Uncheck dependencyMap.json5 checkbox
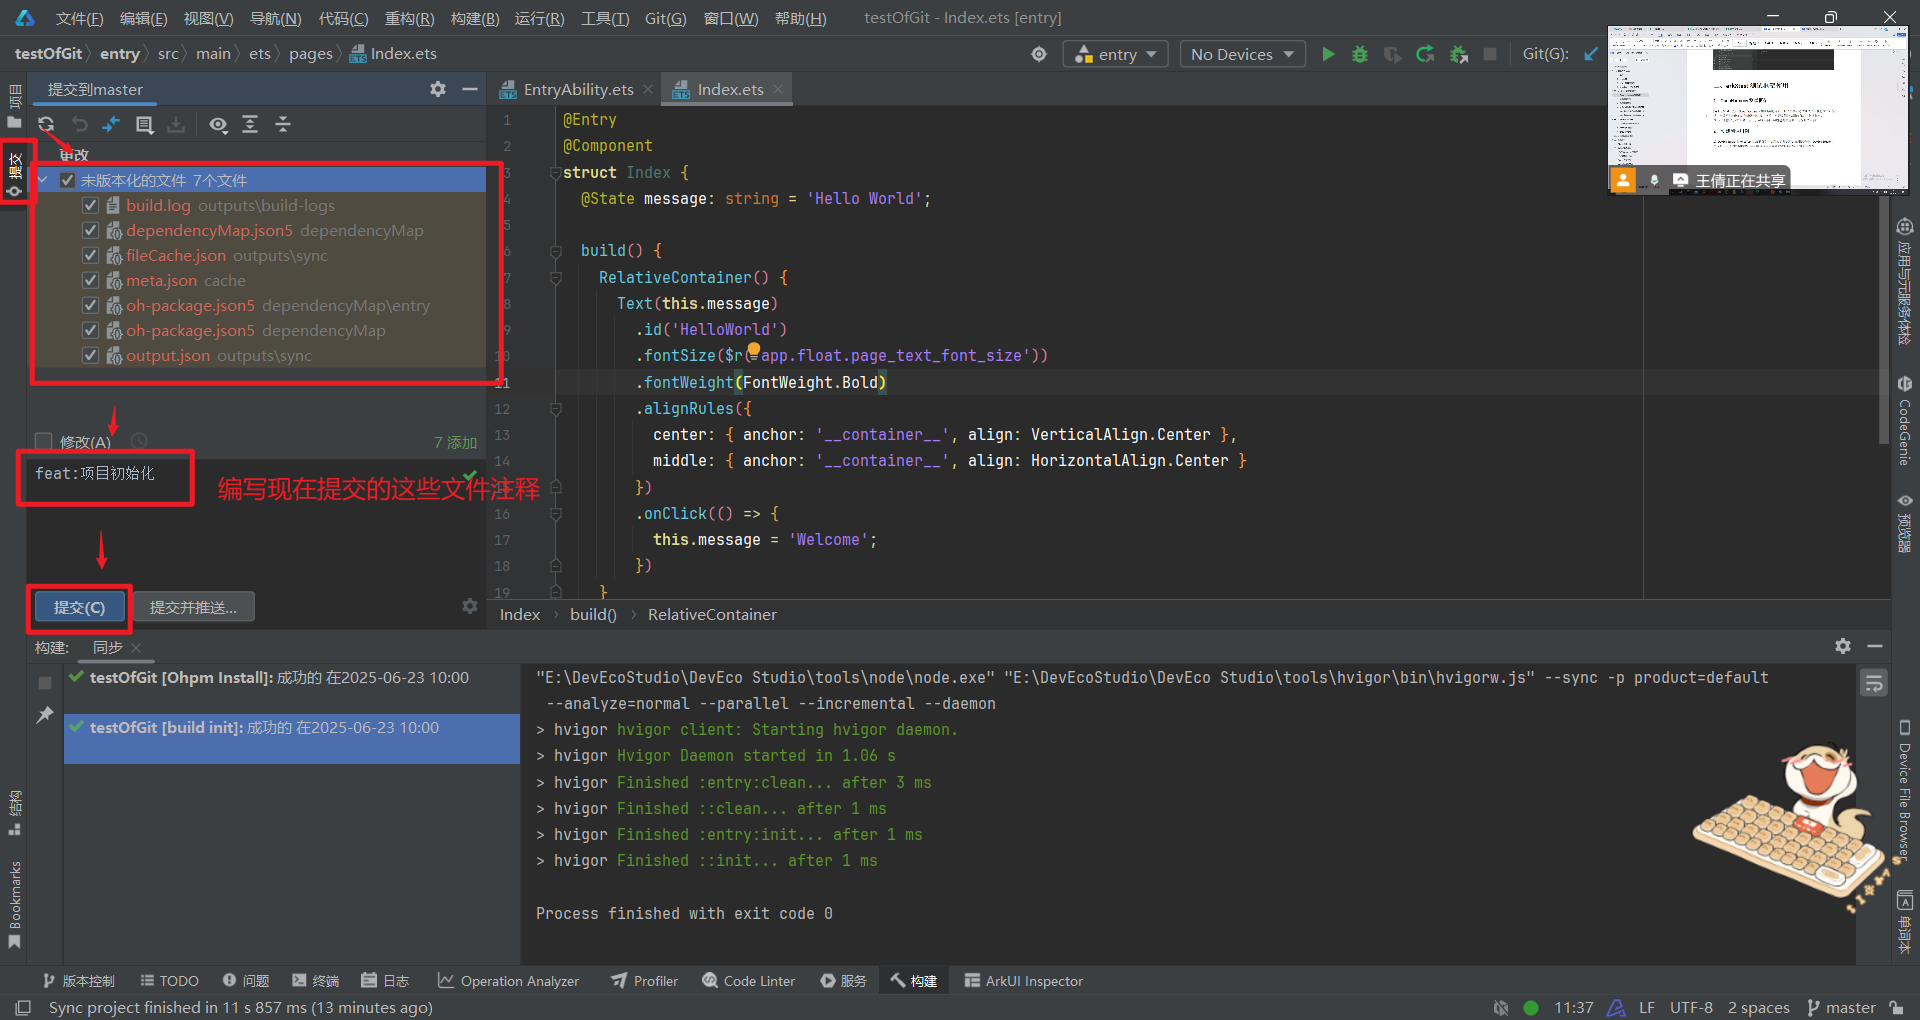1920x1020 pixels. click(90, 230)
